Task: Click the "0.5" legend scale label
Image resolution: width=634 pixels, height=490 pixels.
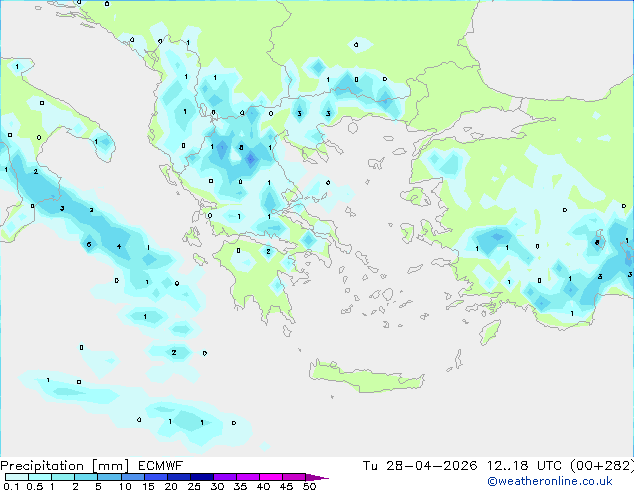Action: (35, 486)
